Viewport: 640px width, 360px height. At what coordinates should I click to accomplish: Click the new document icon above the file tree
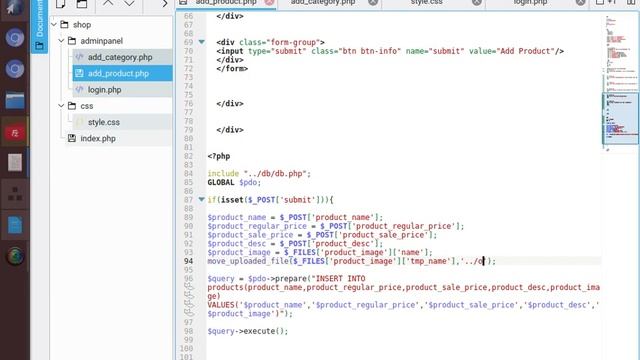(60, 4)
